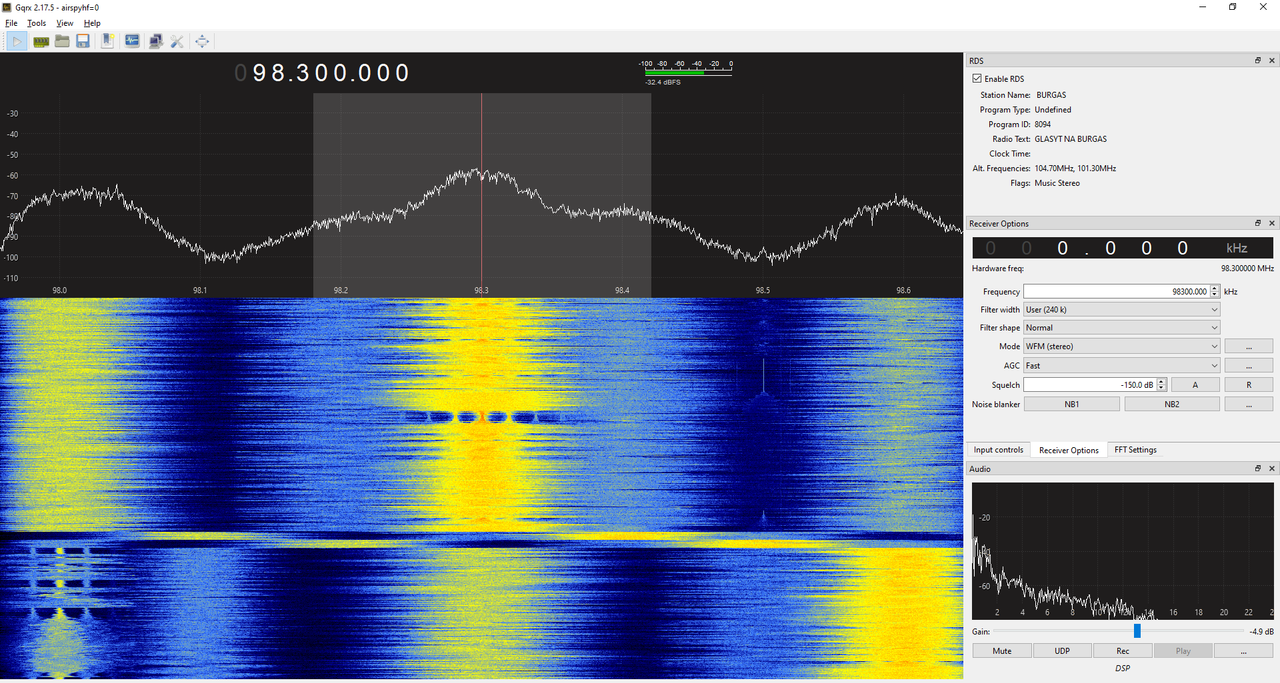Click the Play audio button
This screenshot has width=1280, height=683.
click(1183, 651)
